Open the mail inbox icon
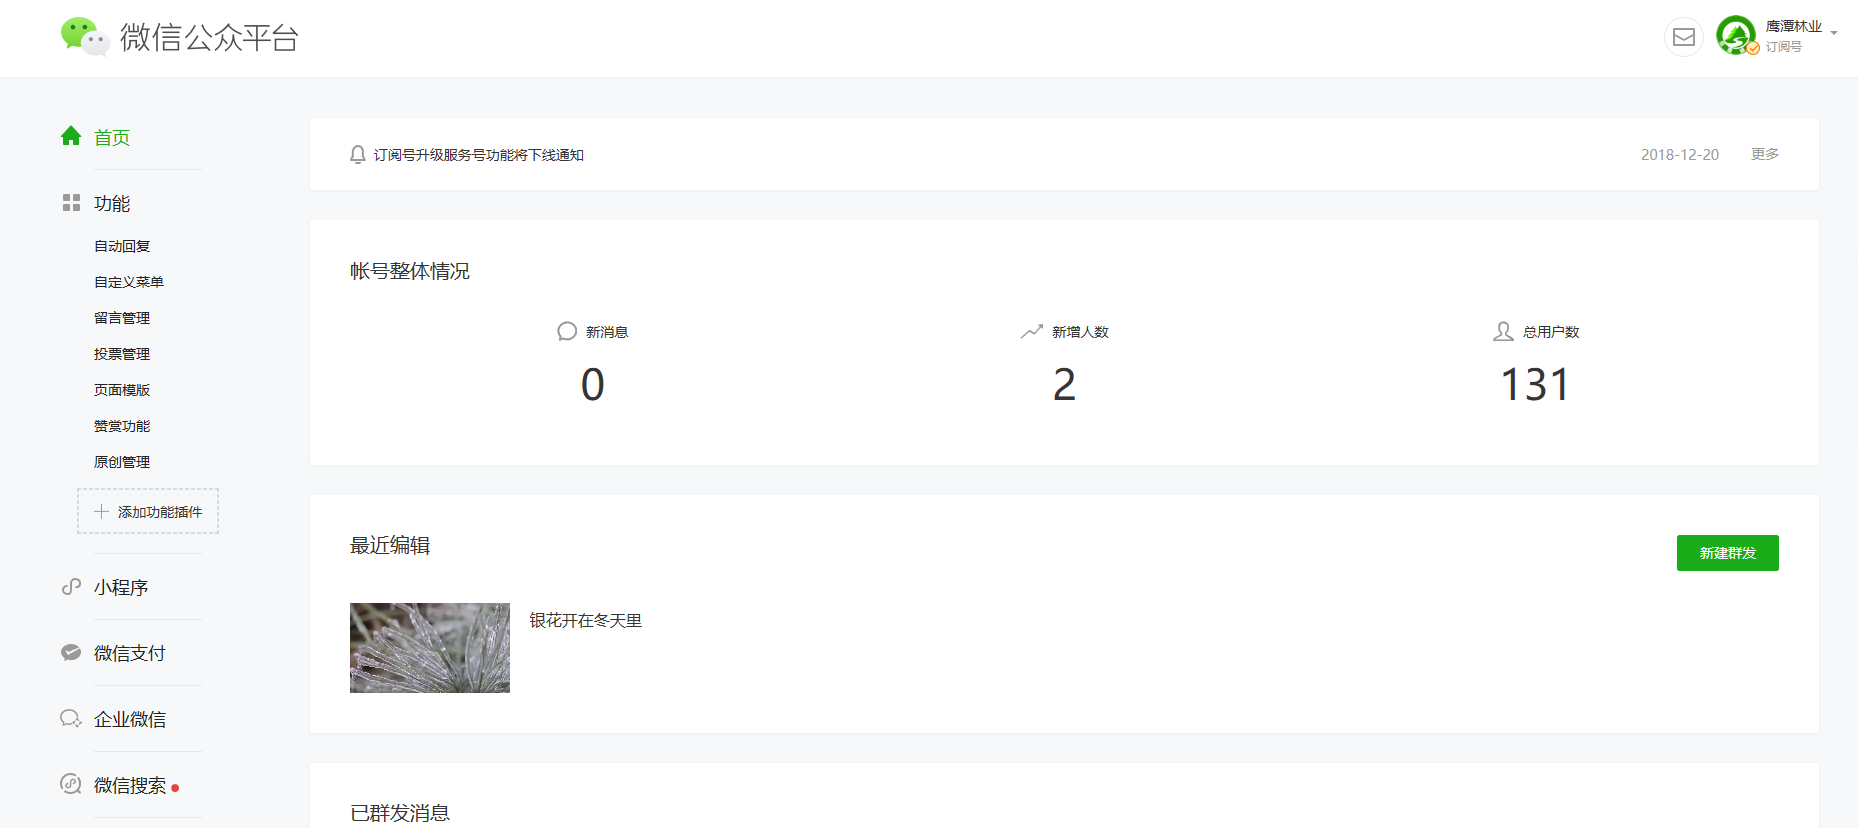 coord(1684,37)
